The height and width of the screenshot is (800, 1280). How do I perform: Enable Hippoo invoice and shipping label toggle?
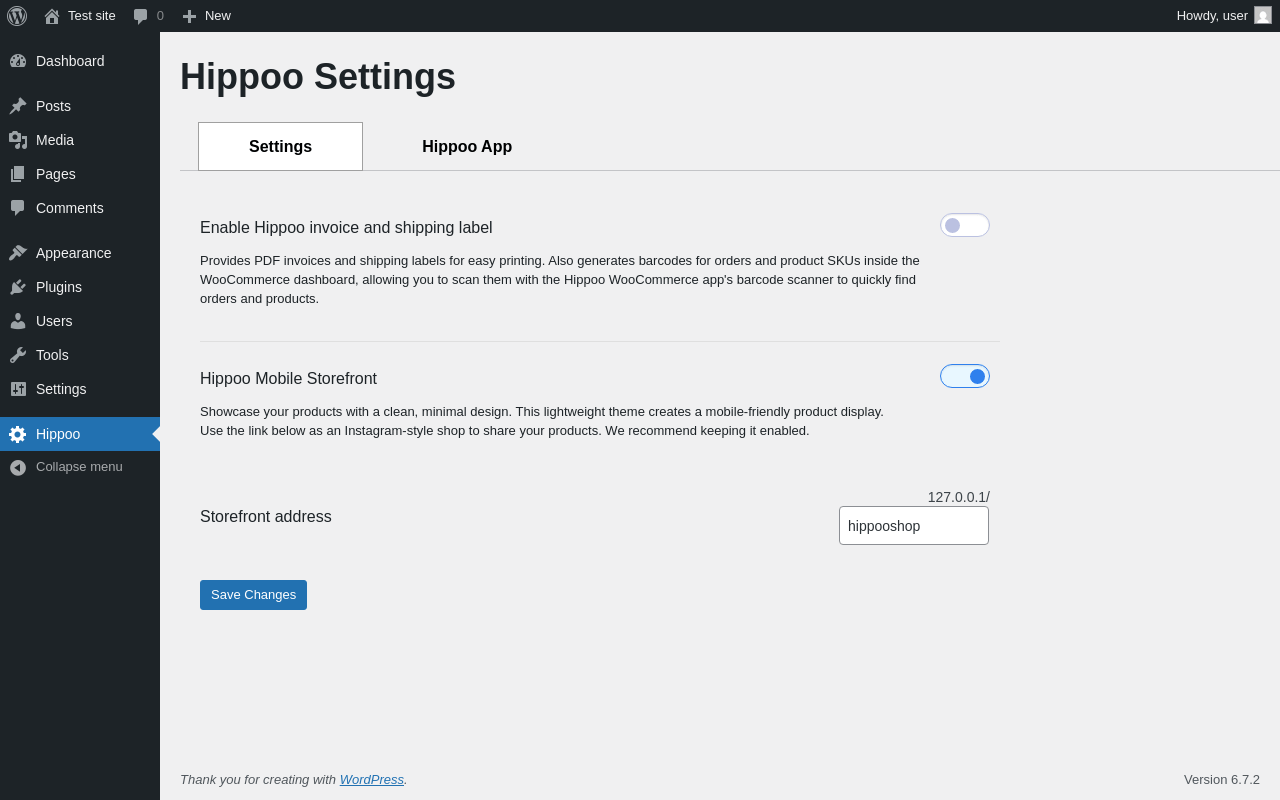[964, 225]
